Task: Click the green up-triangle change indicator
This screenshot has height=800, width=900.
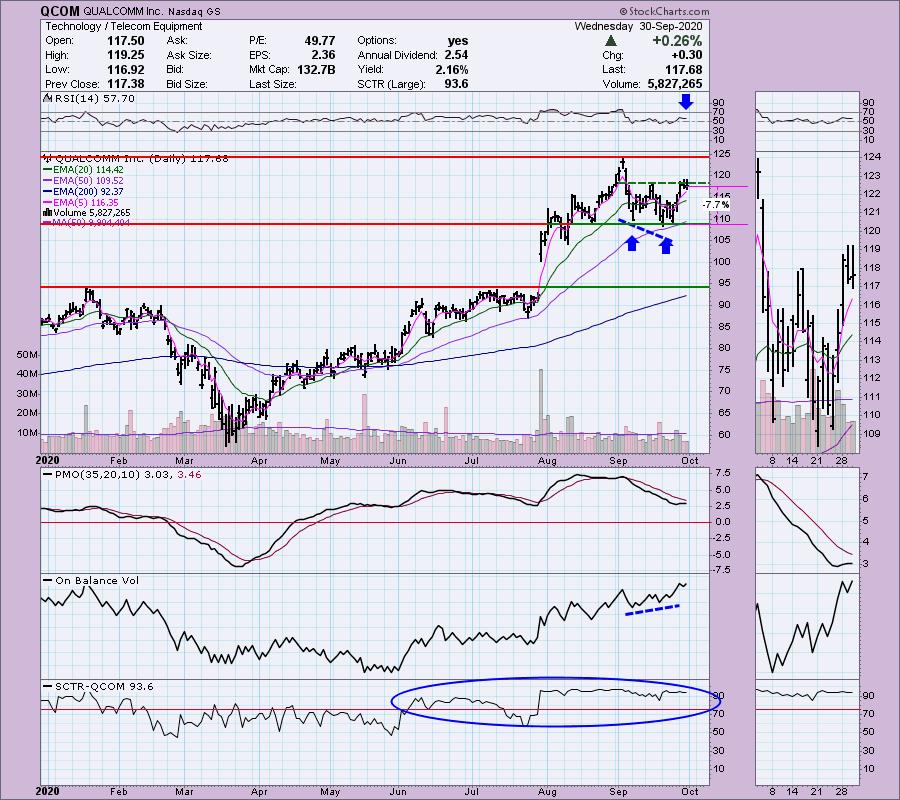Action: point(611,41)
